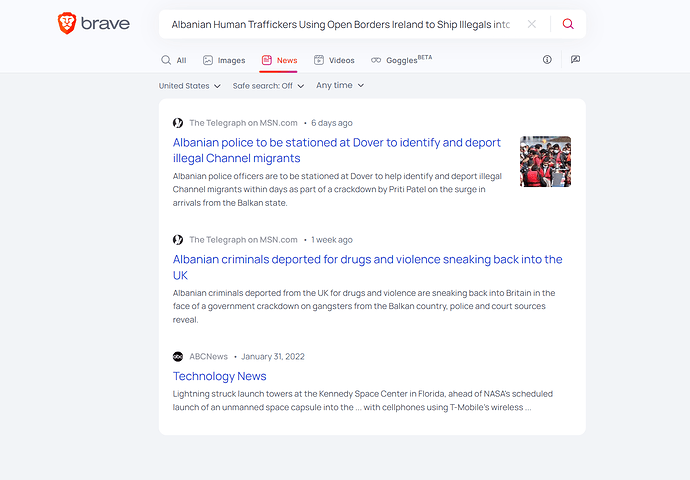Click 'The Telegraph on MSN.com' source above deported criminals article
This screenshot has width=690, height=480.
tap(243, 240)
